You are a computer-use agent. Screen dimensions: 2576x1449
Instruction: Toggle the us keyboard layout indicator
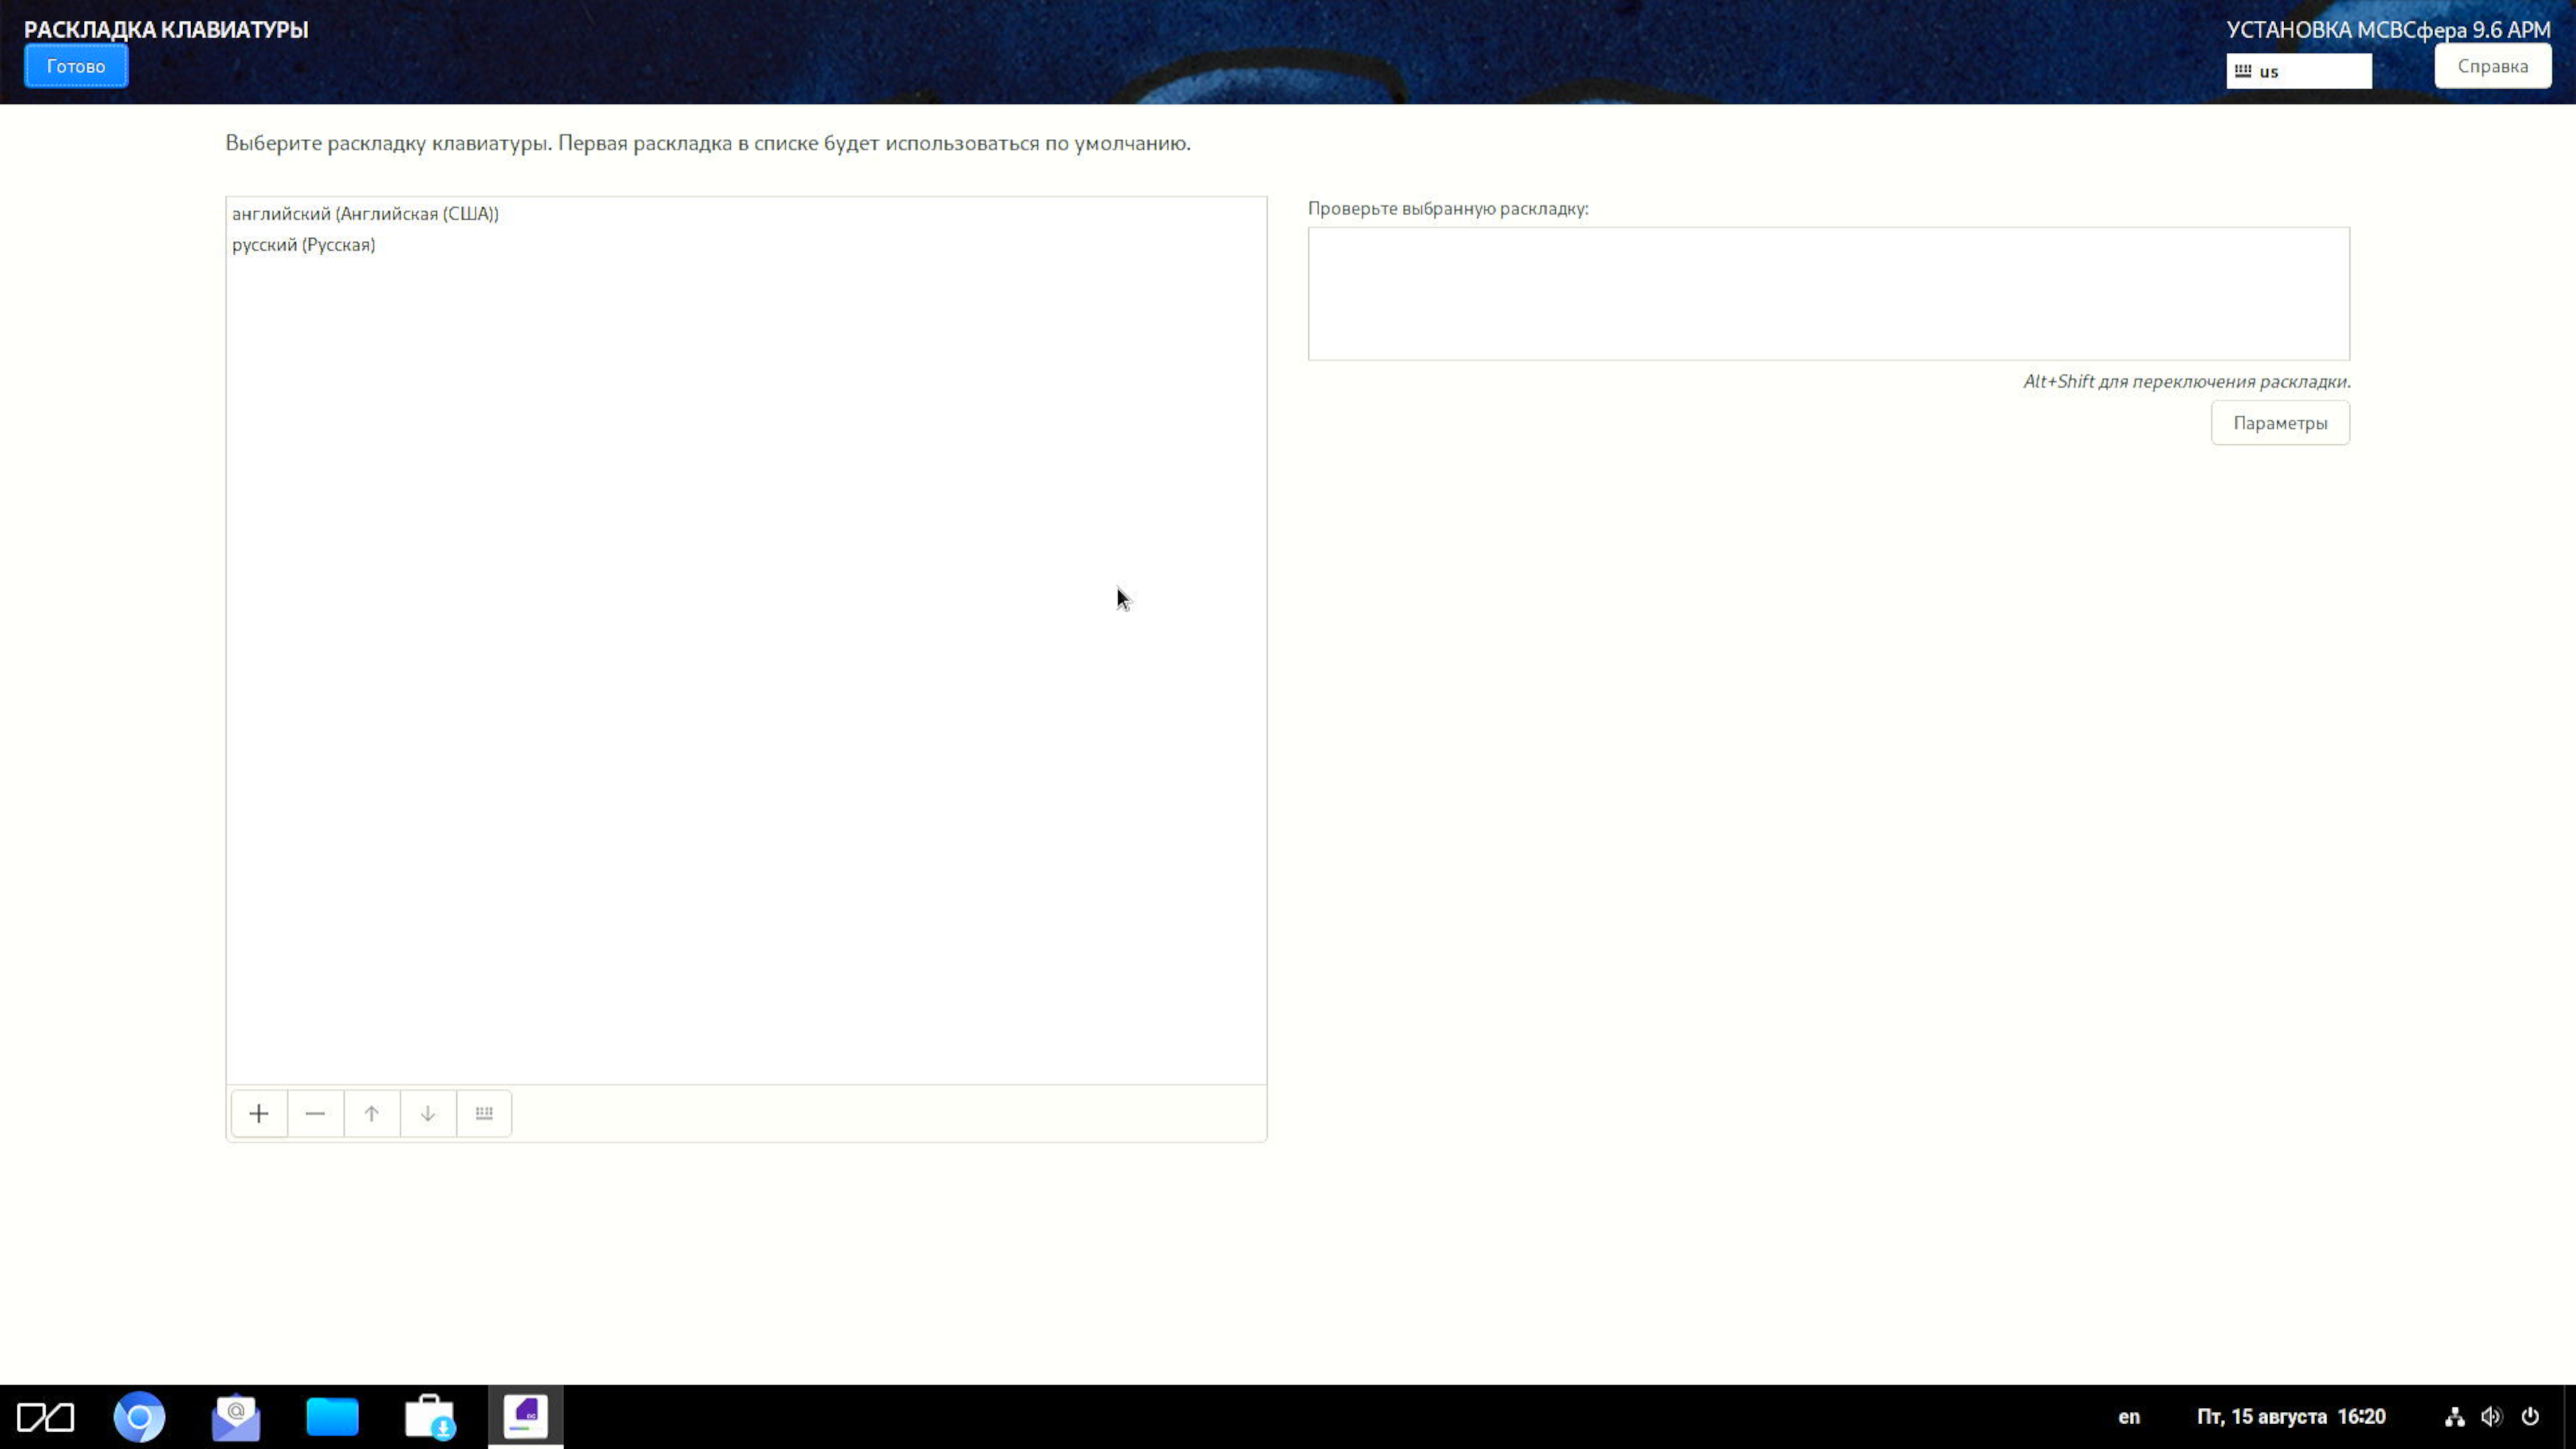(2298, 71)
